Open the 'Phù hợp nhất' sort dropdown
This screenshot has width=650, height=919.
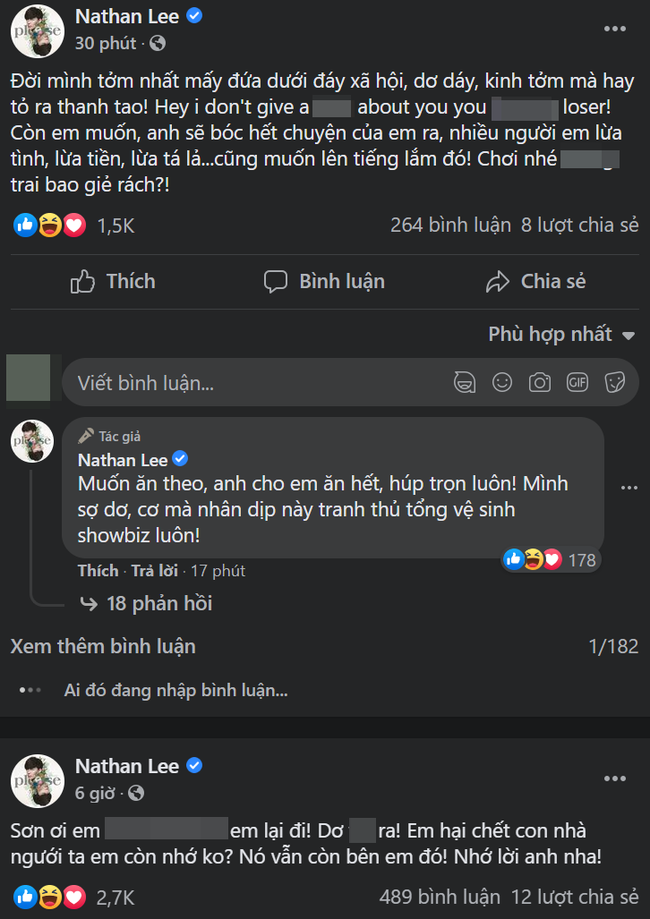562,334
